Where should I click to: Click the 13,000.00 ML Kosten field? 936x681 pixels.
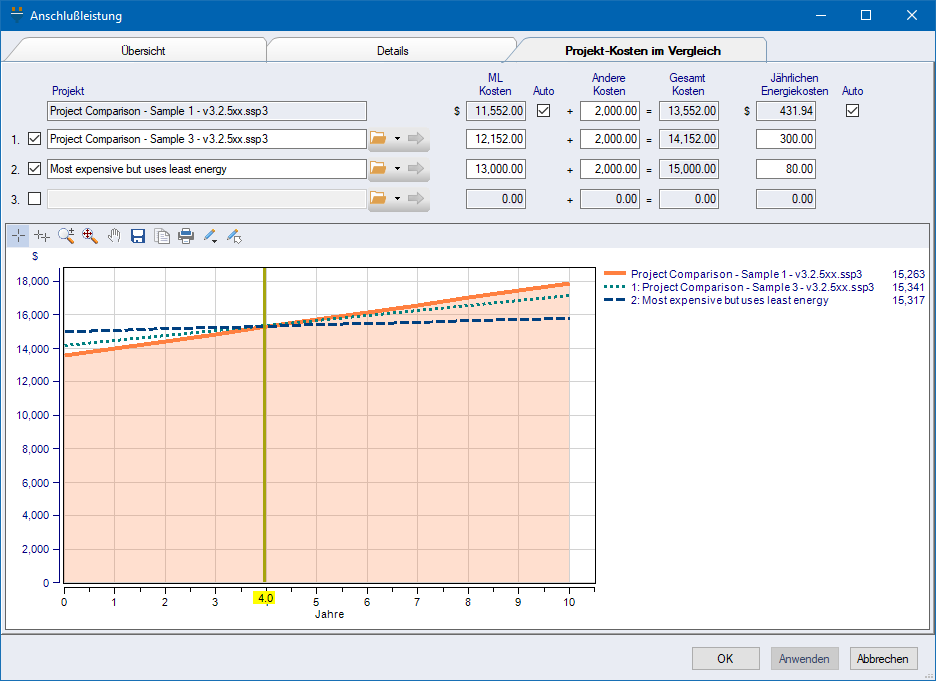pyautogui.click(x=496, y=169)
